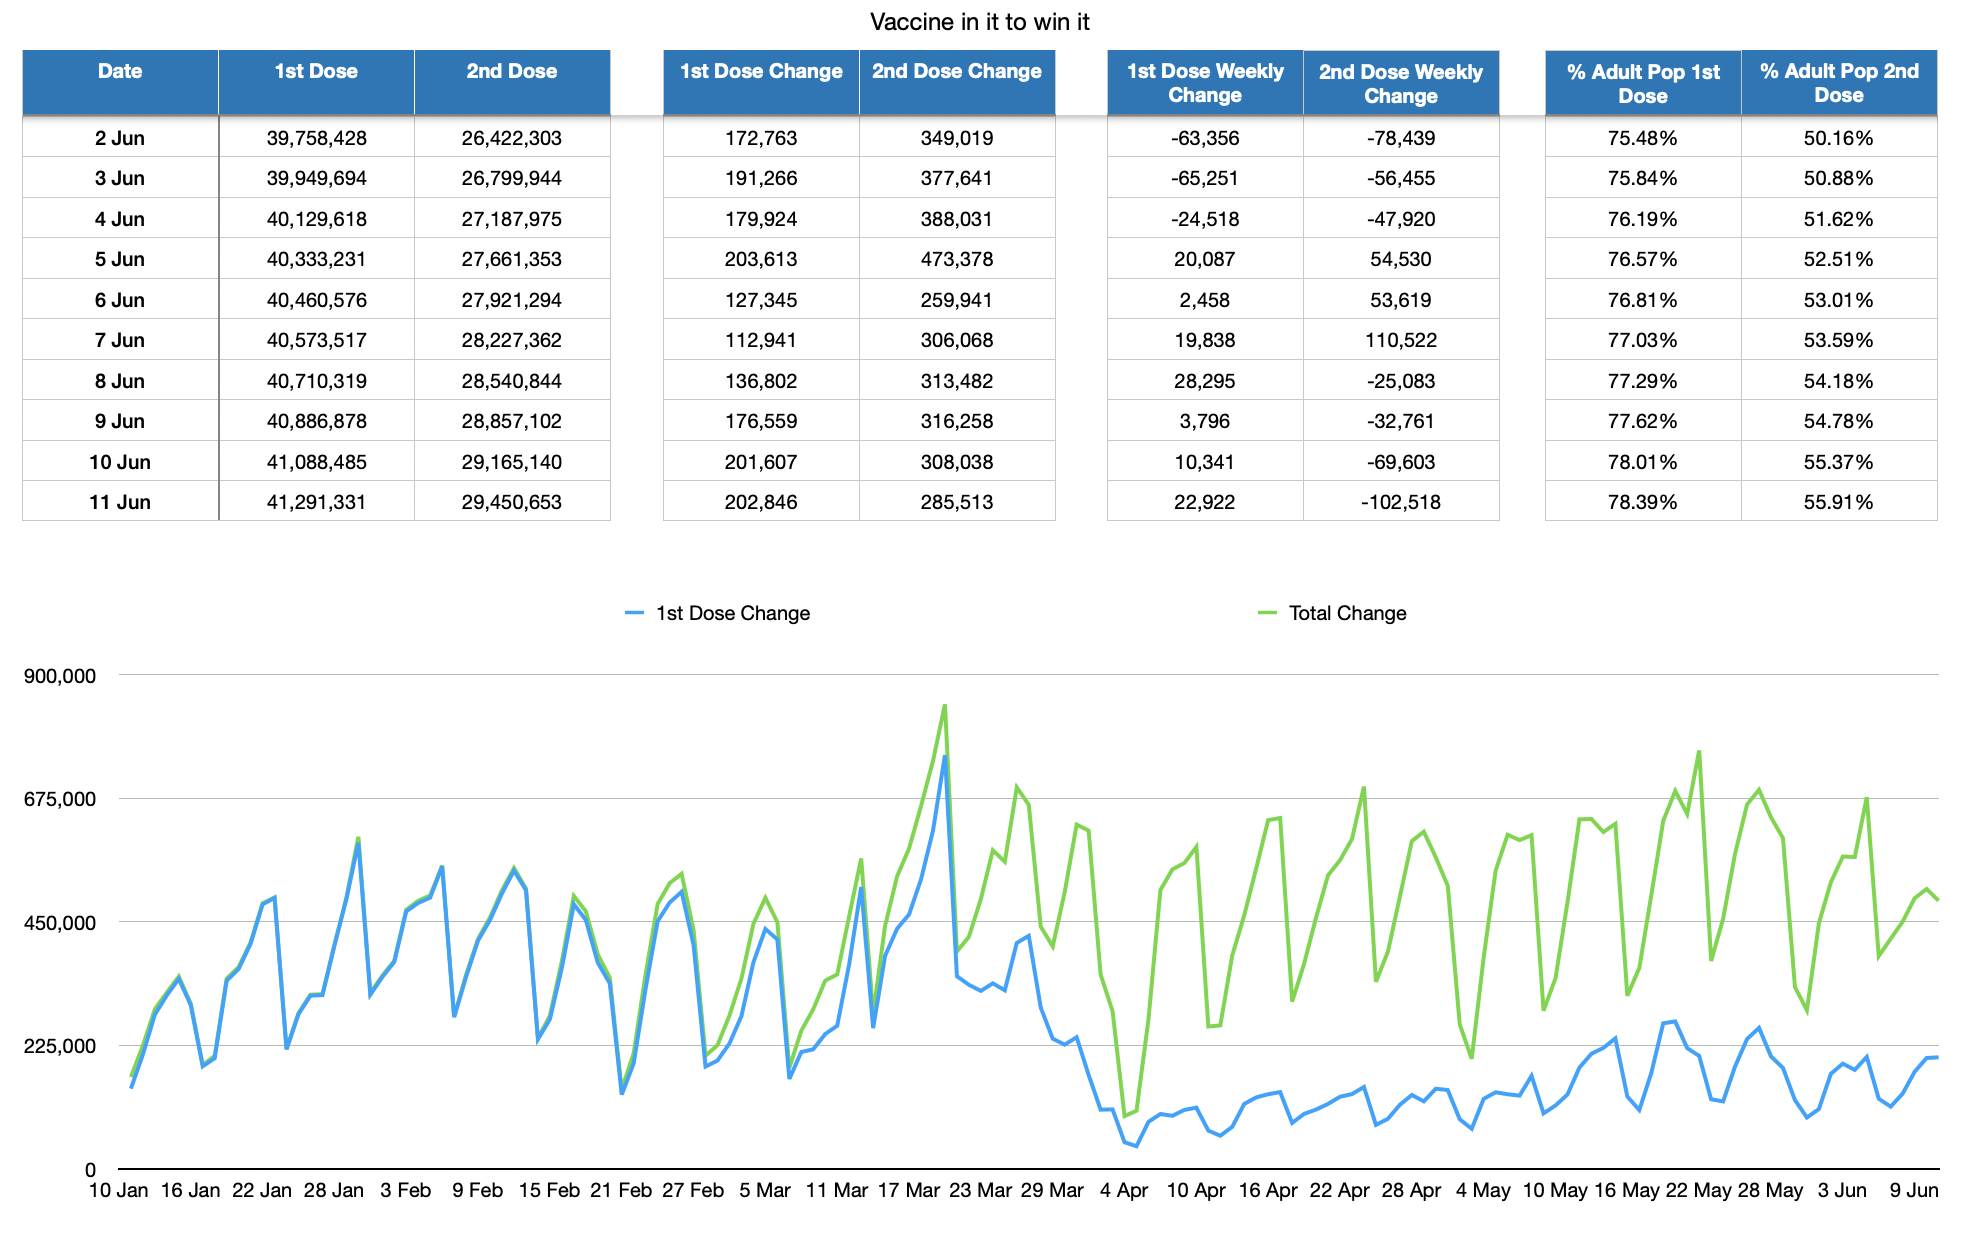The image size is (1970, 1246).
Task: Click the 2nd Dose Weekly Change header
Action: [x=1401, y=82]
